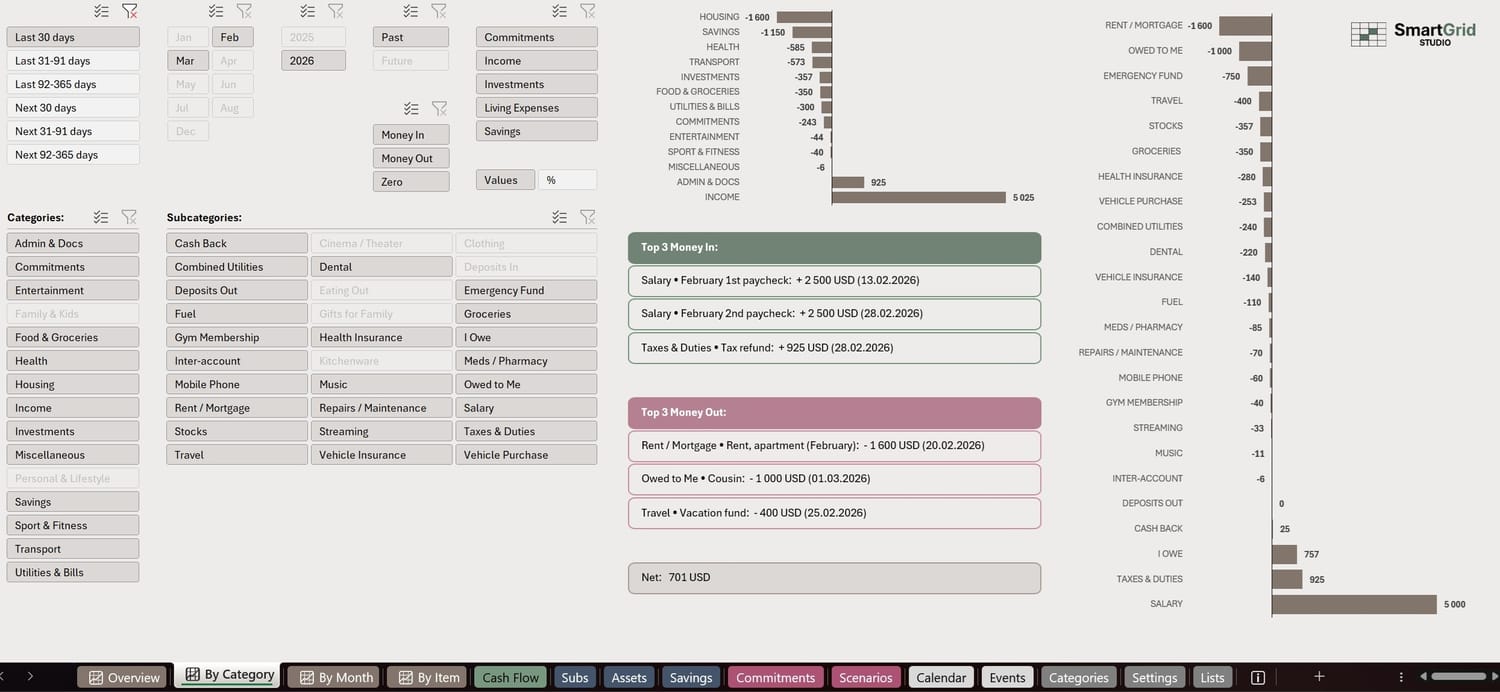The height and width of the screenshot is (692, 1500).
Task: Toggle the Money Out filter
Action: 410,157
